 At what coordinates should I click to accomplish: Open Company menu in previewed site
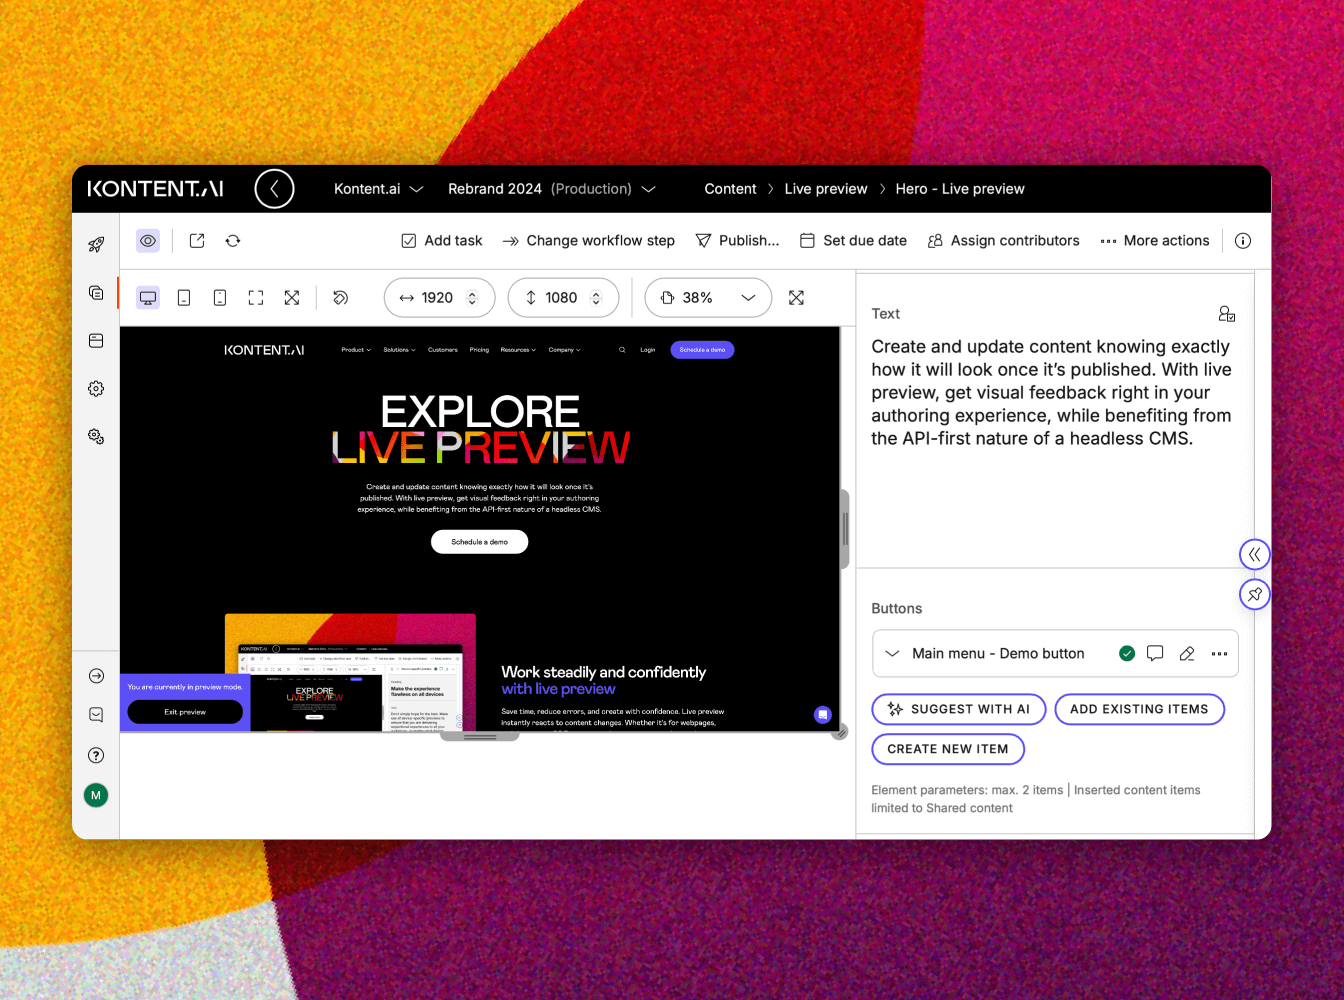[564, 350]
